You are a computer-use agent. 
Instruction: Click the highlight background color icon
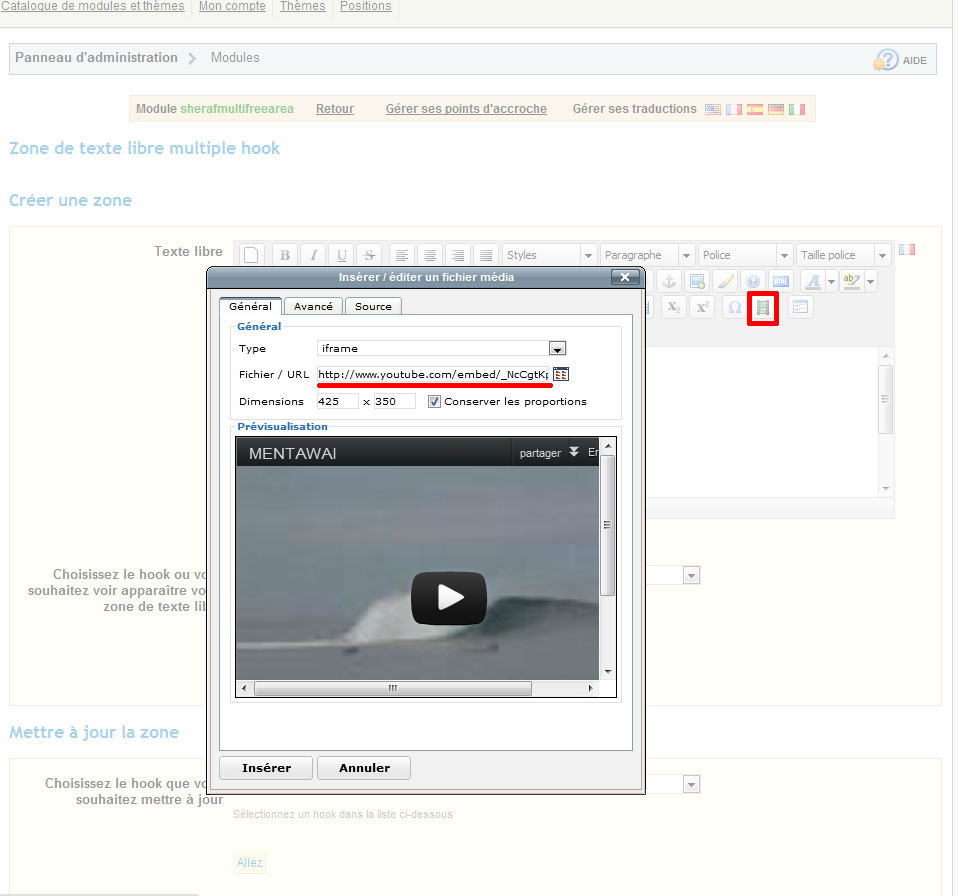852,281
